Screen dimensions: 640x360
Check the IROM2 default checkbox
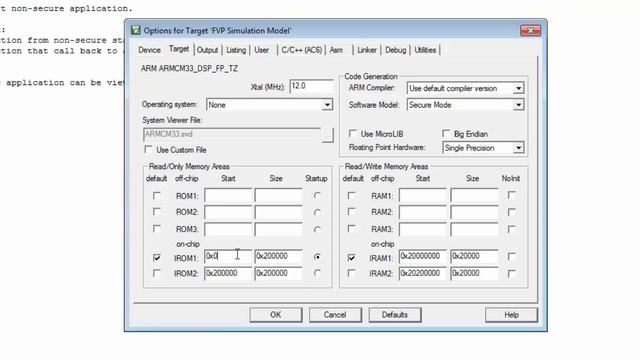[x=157, y=273]
